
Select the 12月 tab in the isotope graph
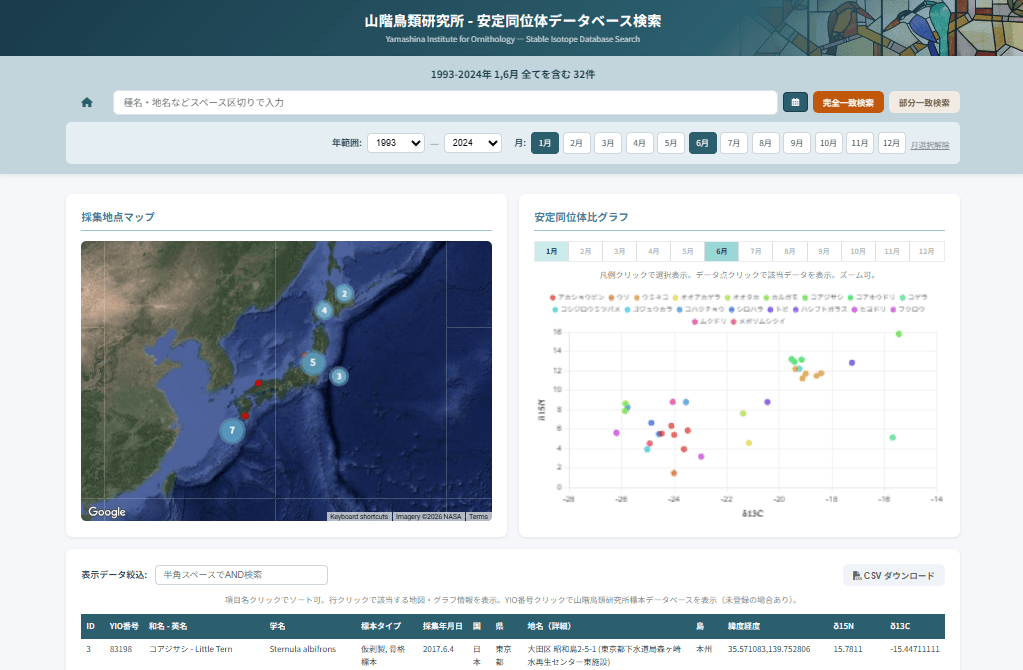926,251
